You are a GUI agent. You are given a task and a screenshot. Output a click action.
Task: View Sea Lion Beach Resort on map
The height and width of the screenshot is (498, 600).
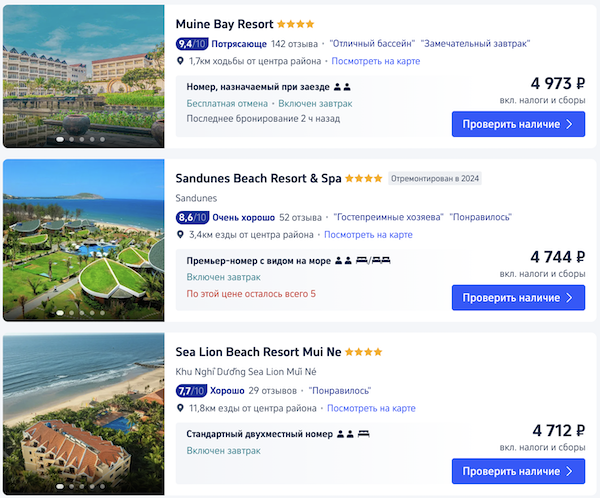(x=370, y=408)
